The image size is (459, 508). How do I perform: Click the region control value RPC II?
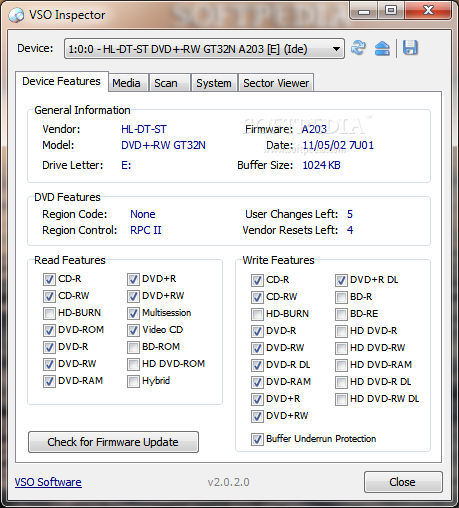click(x=146, y=230)
